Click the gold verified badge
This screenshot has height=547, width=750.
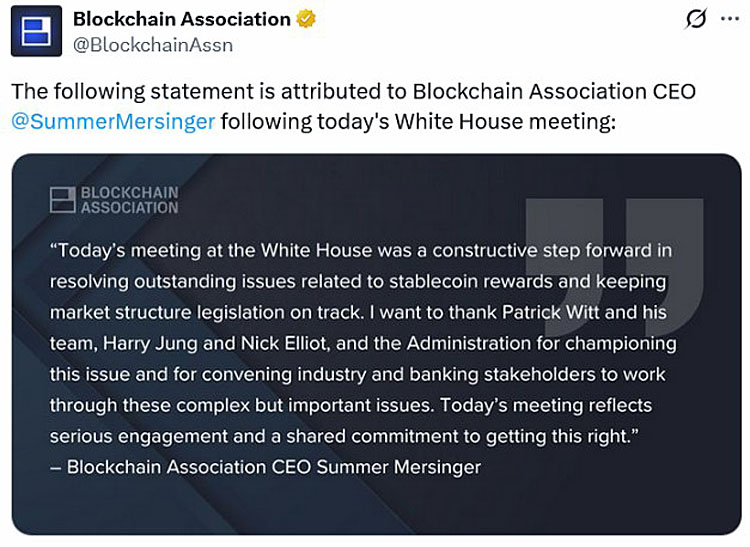[306, 19]
